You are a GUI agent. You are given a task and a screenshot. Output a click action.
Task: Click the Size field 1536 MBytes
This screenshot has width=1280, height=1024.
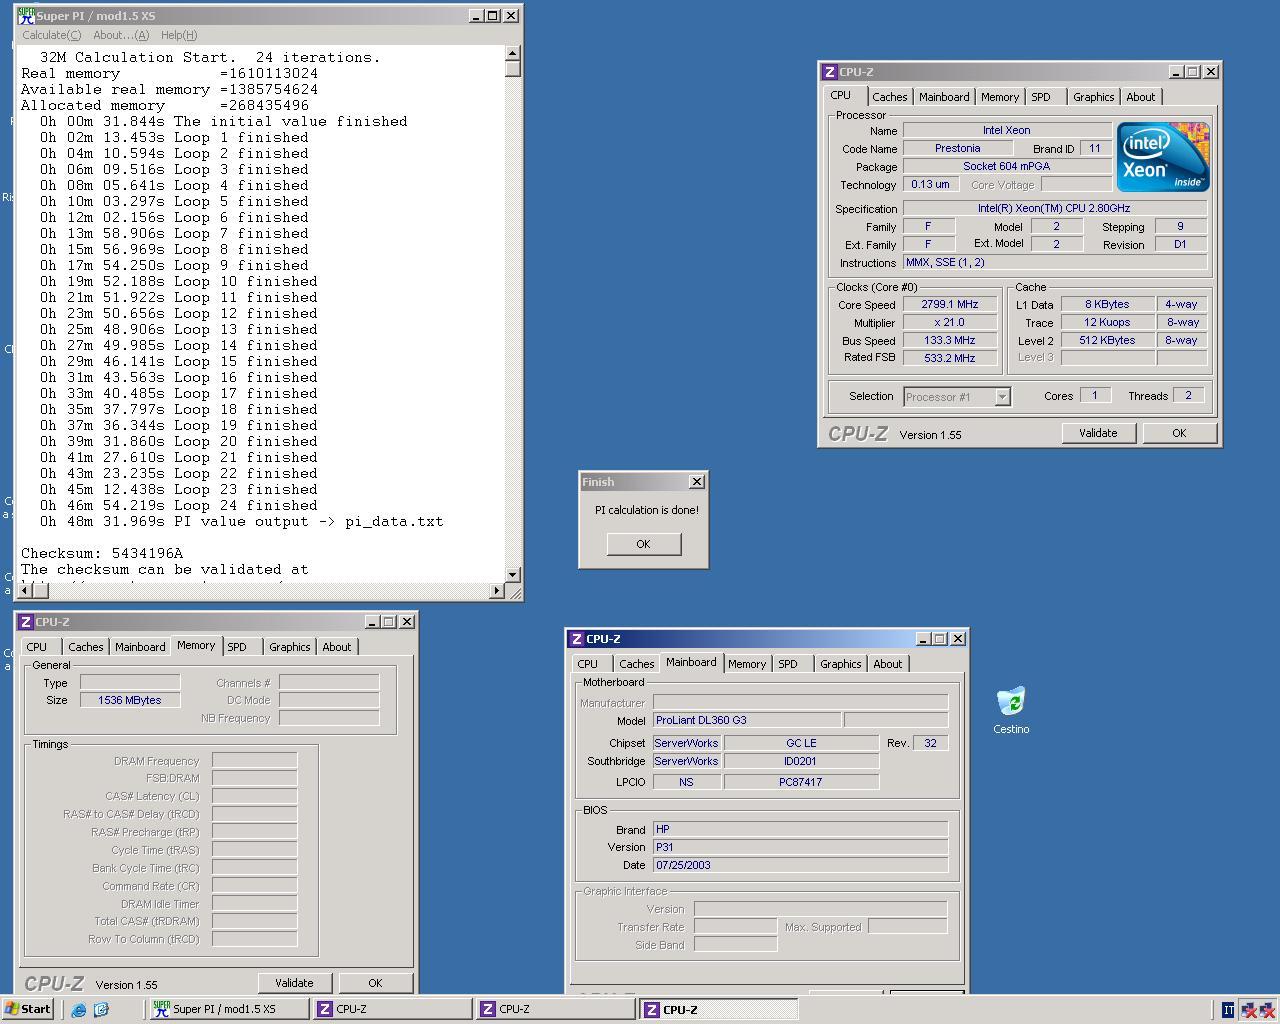tap(130, 700)
